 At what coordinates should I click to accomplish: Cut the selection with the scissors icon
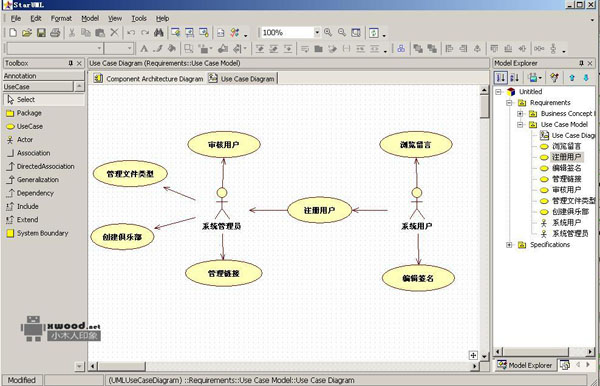(x=72, y=33)
